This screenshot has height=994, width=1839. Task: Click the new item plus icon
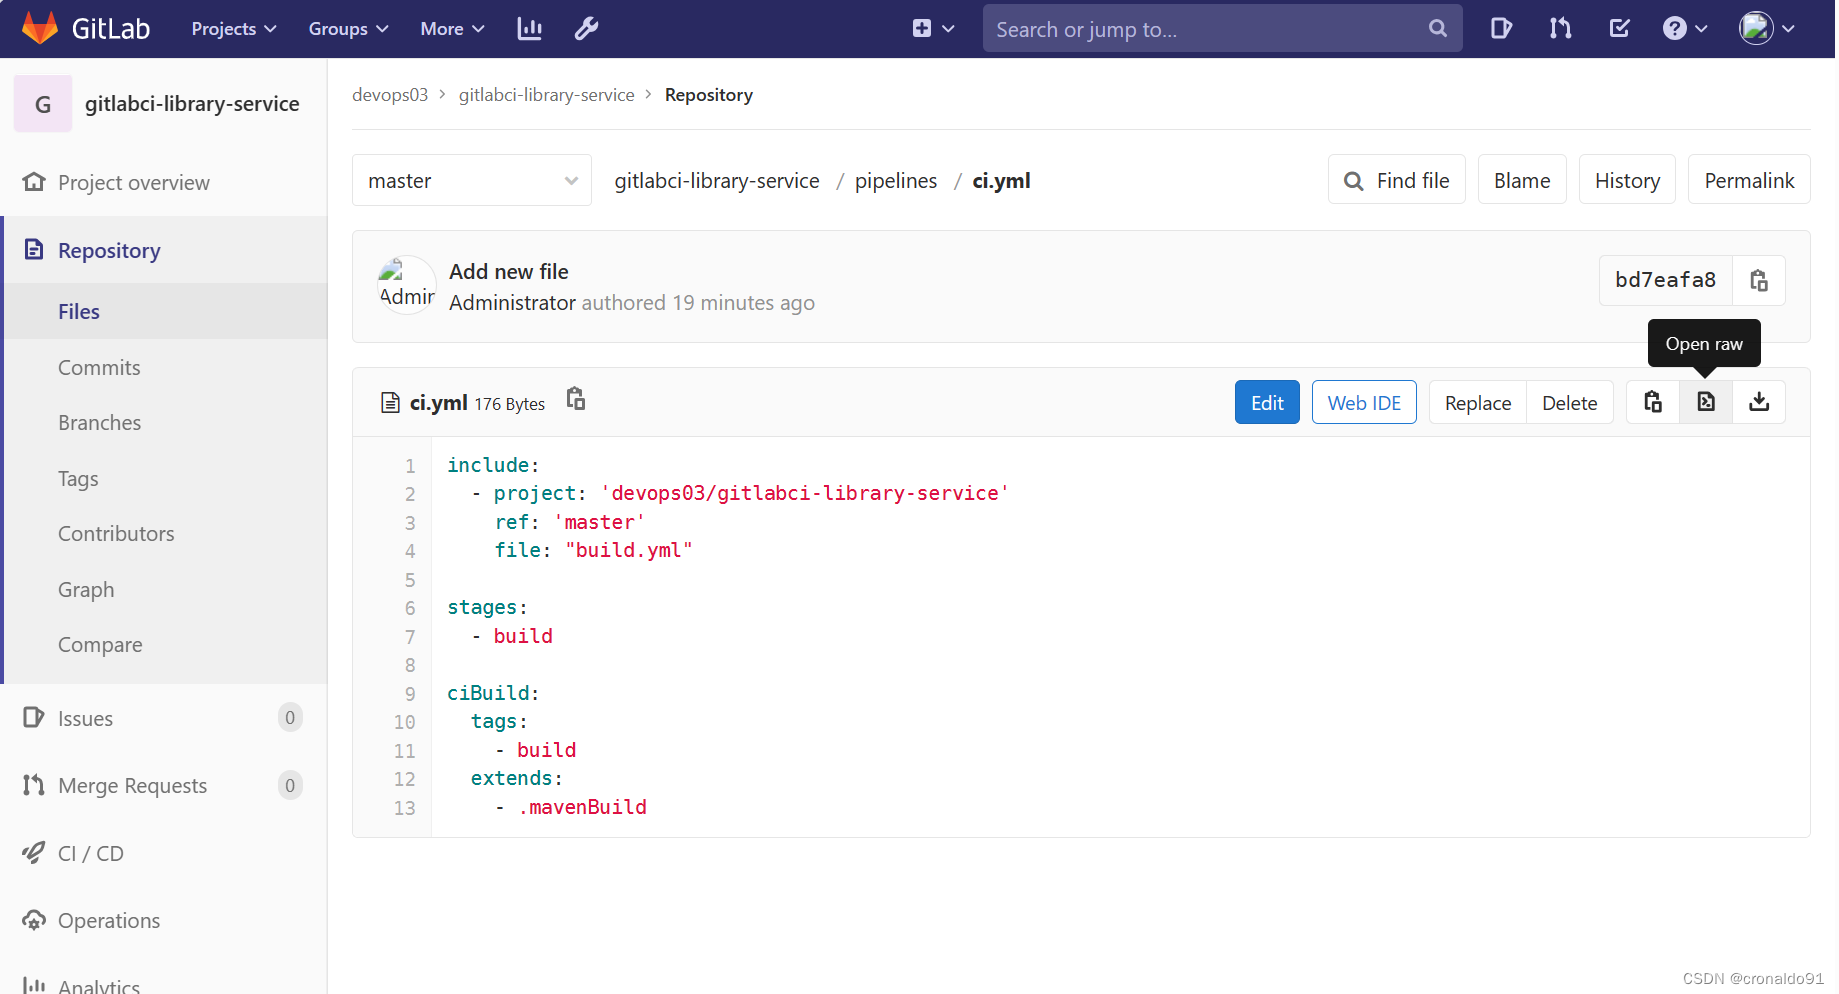[x=922, y=29]
